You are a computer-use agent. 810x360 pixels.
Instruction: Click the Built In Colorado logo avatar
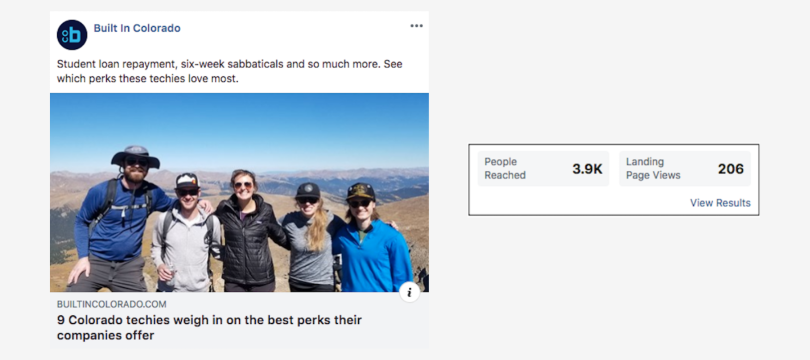(x=72, y=35)
